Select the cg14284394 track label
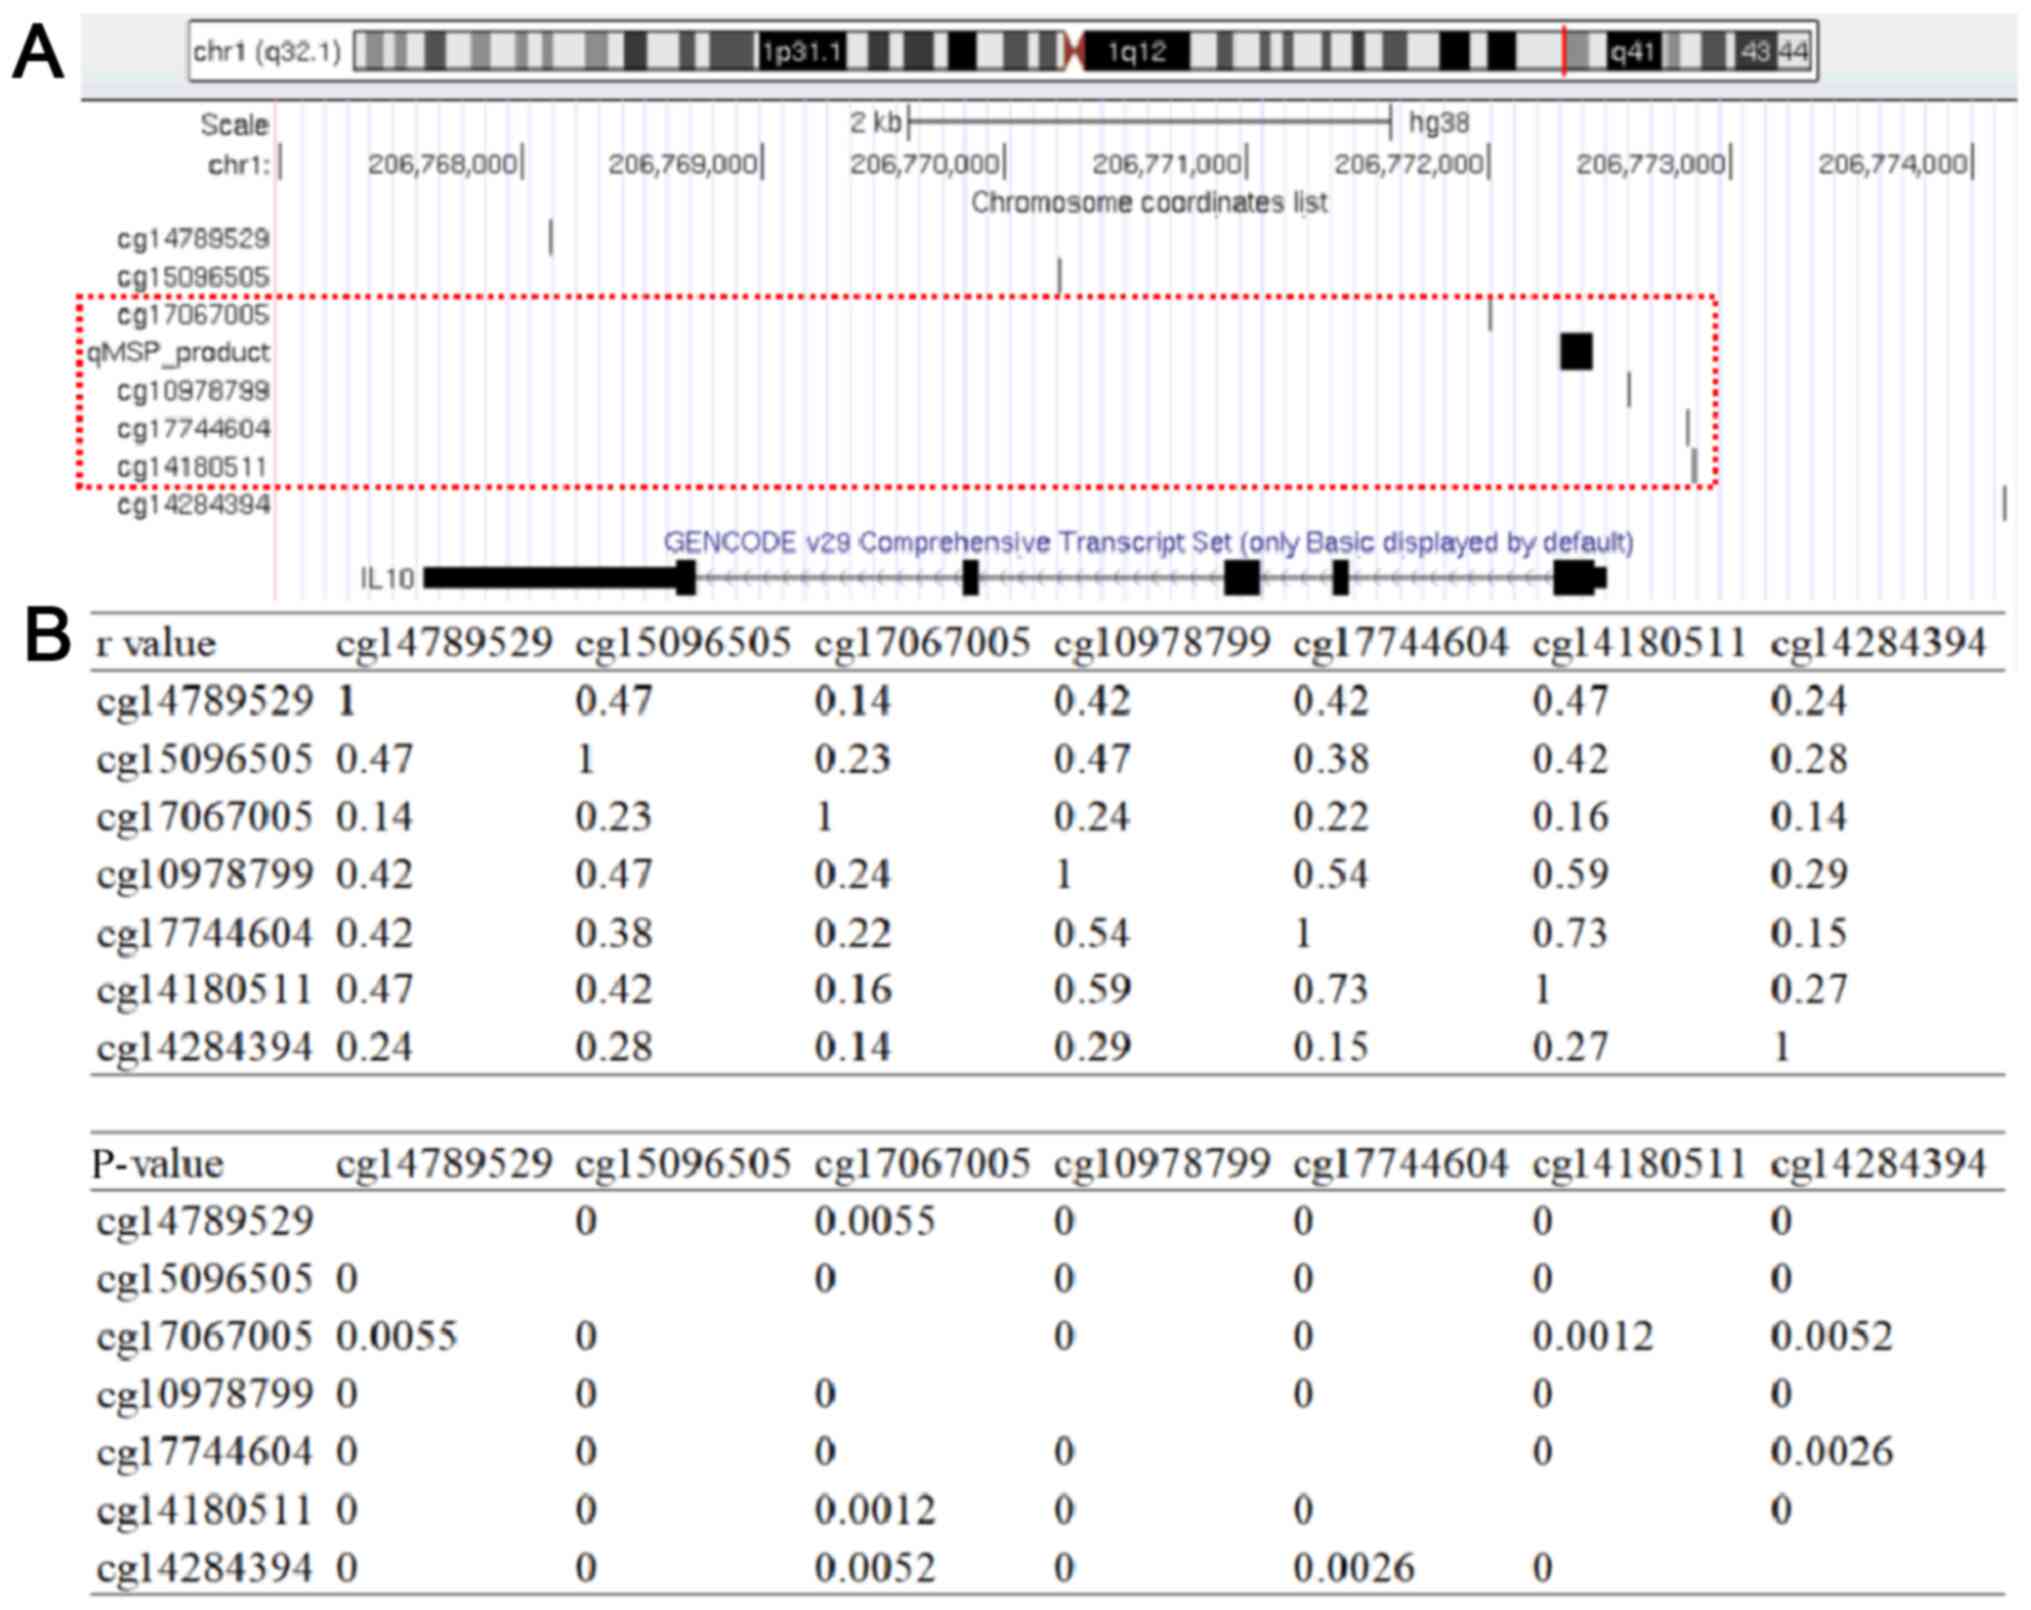 click(193, 504)
